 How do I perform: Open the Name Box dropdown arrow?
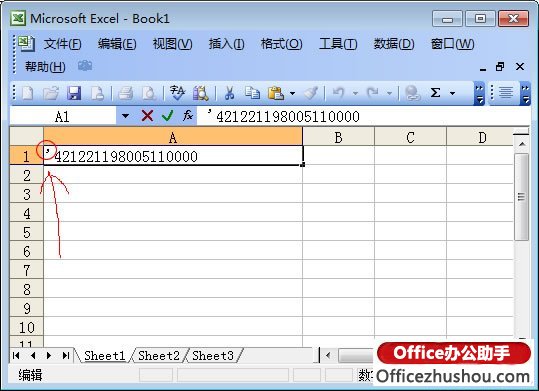click(x=125, y=116)
